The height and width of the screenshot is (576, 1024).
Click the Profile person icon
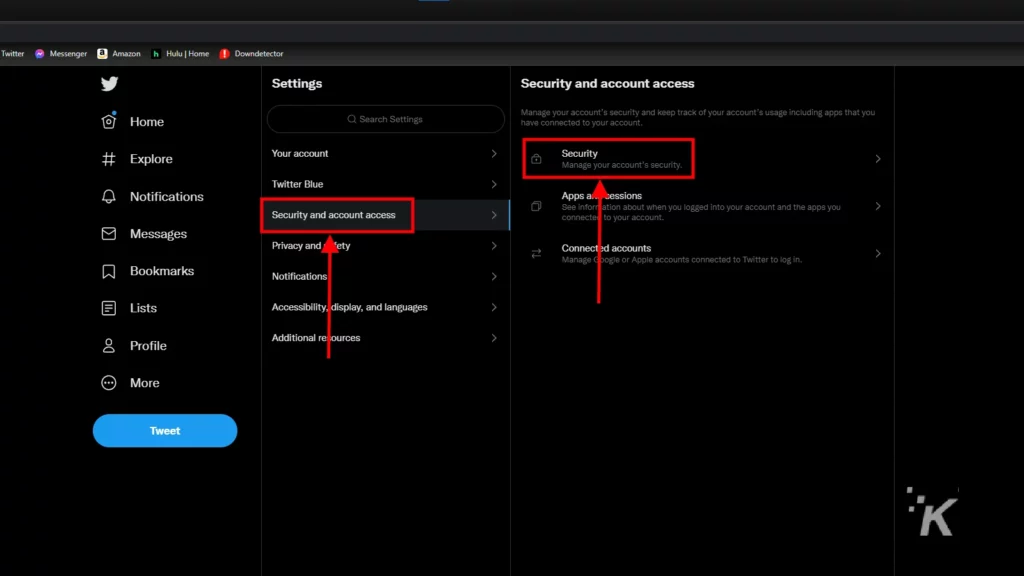[x=108, y=345]
